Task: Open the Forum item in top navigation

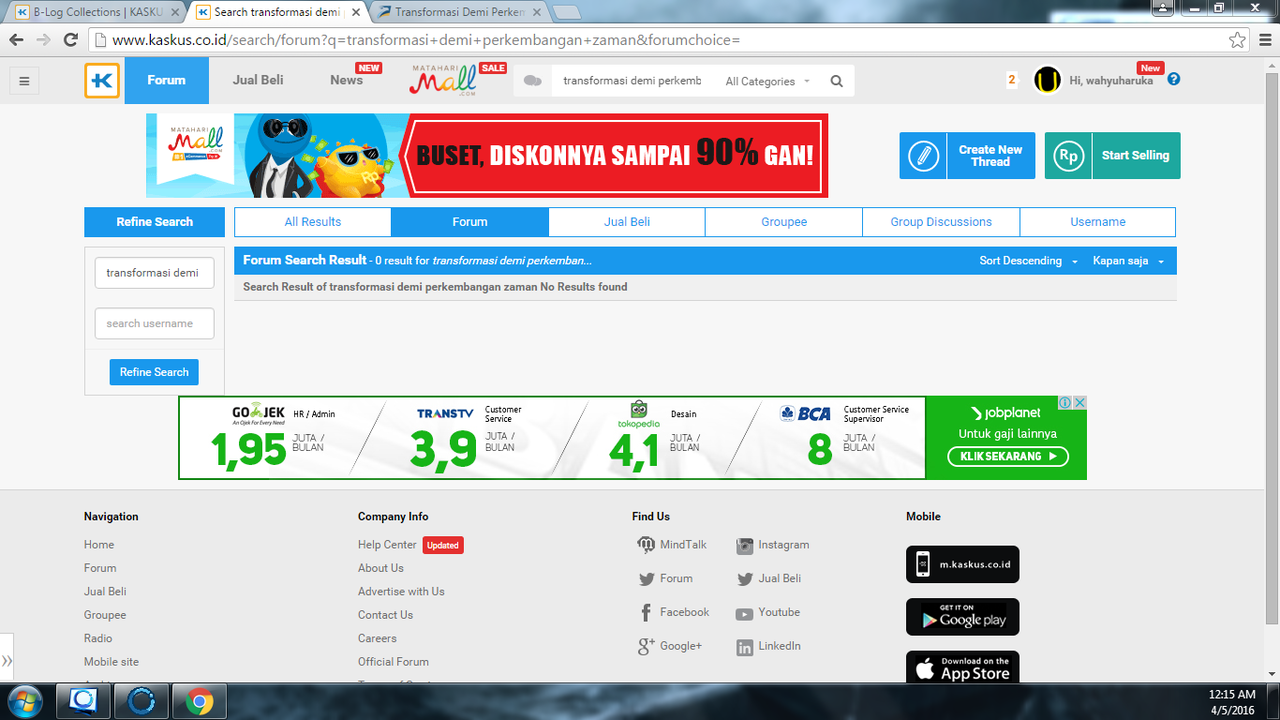Action: pyautogui.click(x=167, y=80)
